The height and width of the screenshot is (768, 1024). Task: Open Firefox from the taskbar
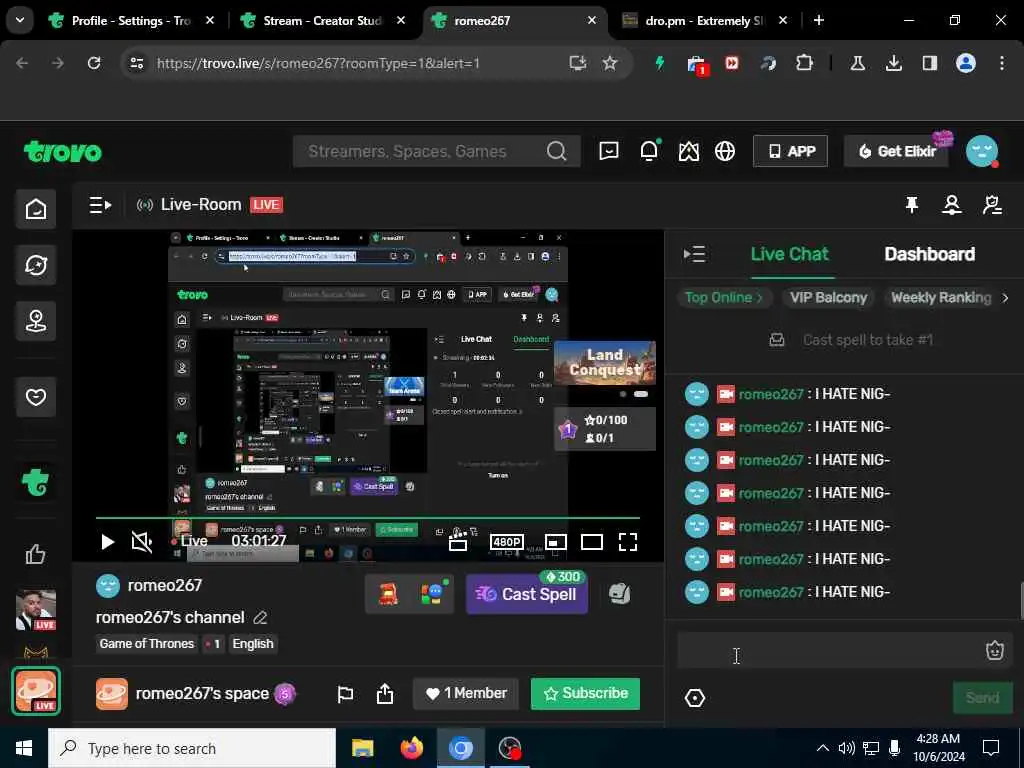[x=411, y=748]
